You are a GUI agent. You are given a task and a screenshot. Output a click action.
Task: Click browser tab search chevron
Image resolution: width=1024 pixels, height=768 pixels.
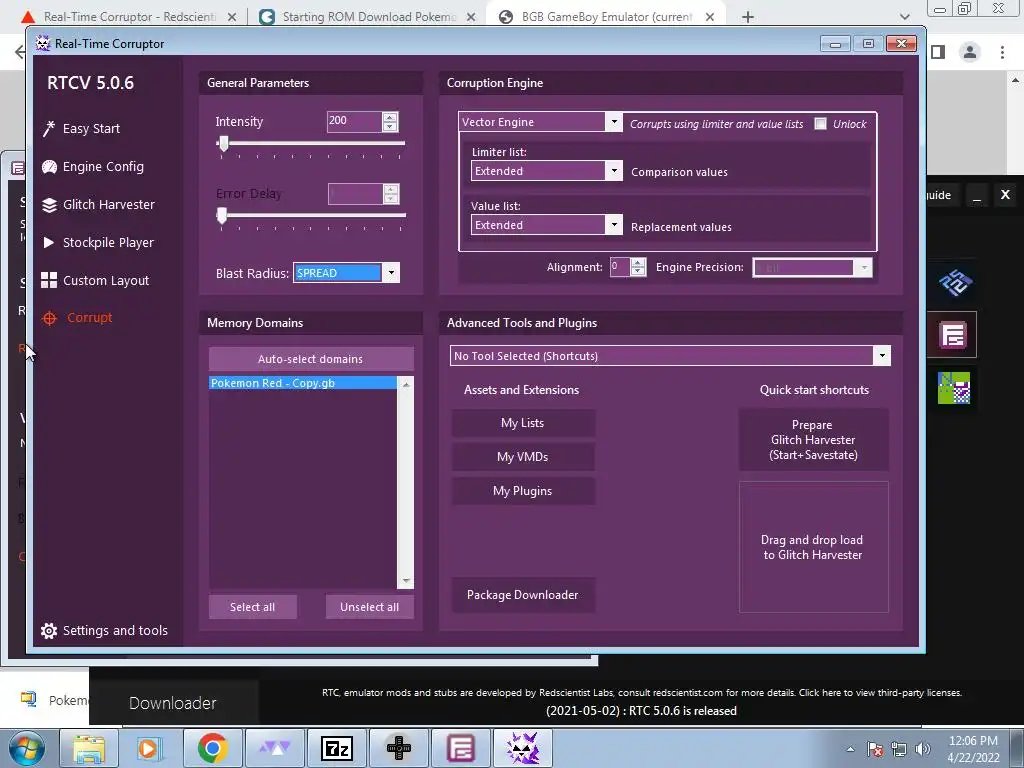pos(904,17)
